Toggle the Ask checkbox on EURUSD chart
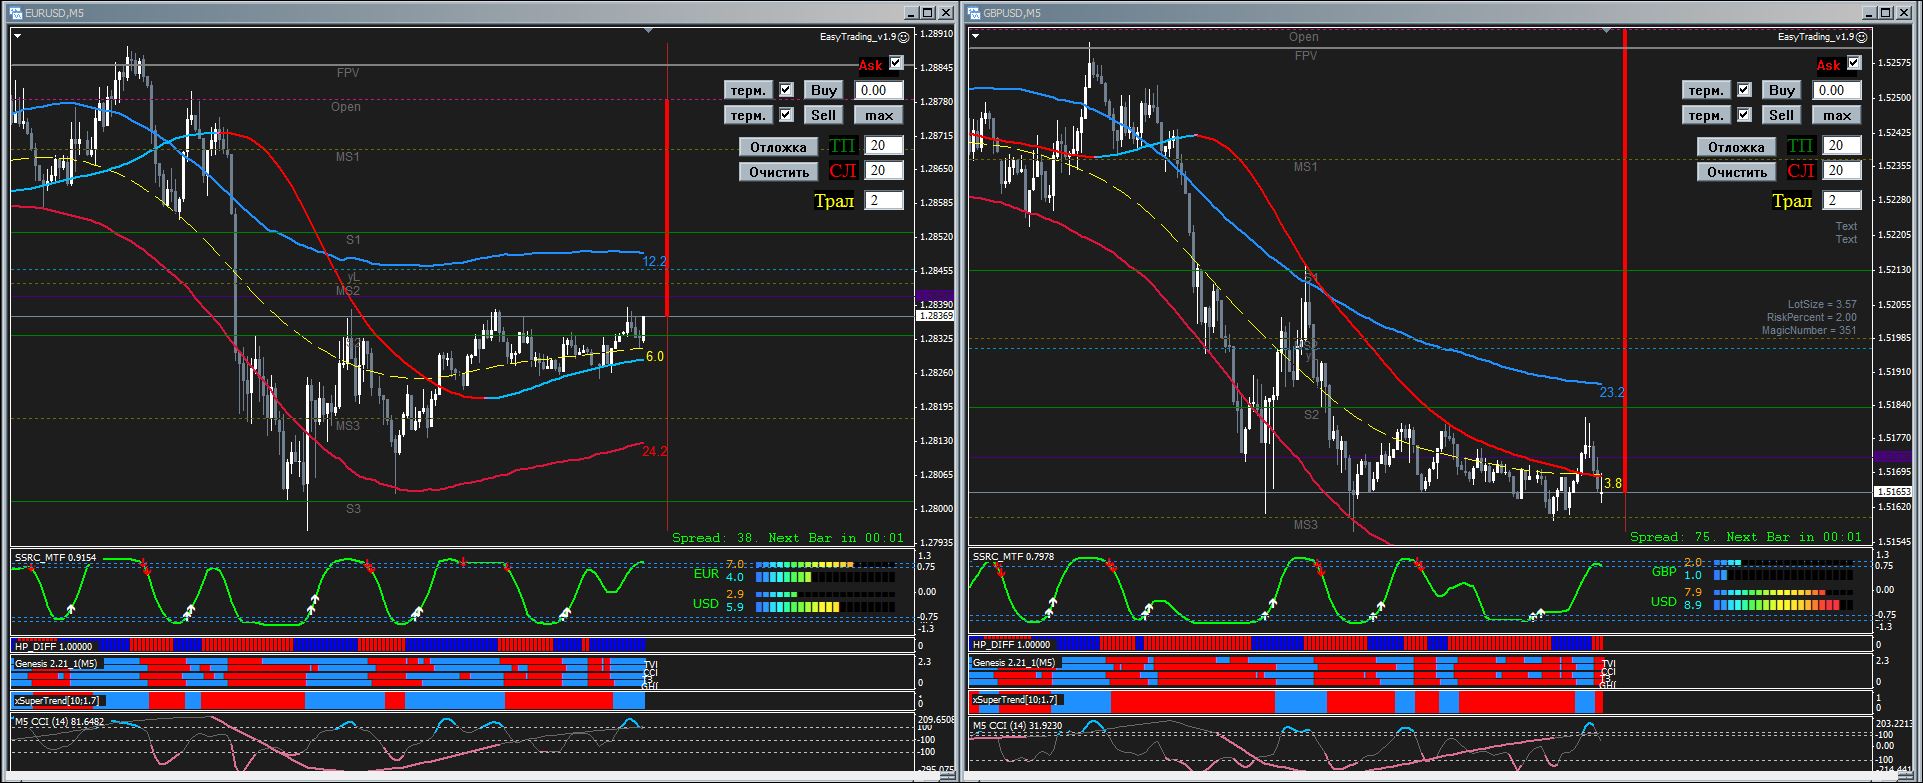1923x783 pixels. pos(895,63)
